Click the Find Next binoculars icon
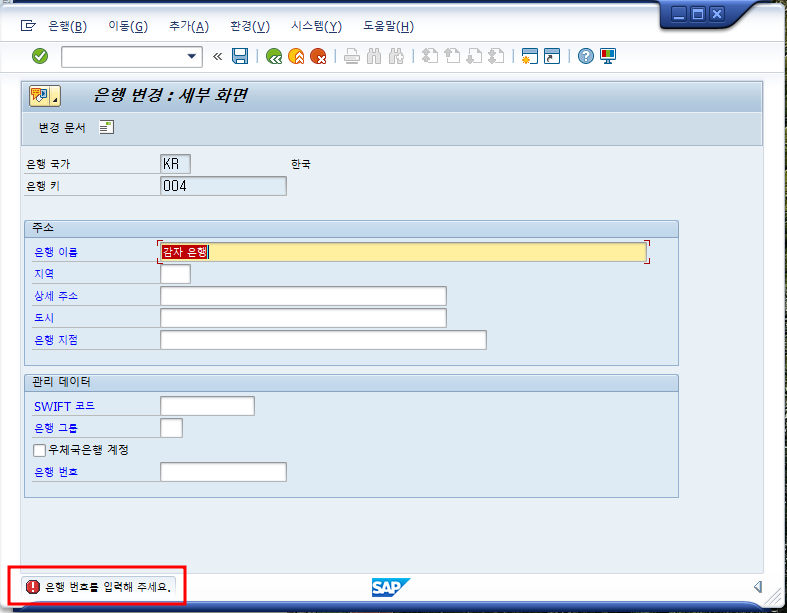Screen dimensions: 787x613 tap(396, 56)
